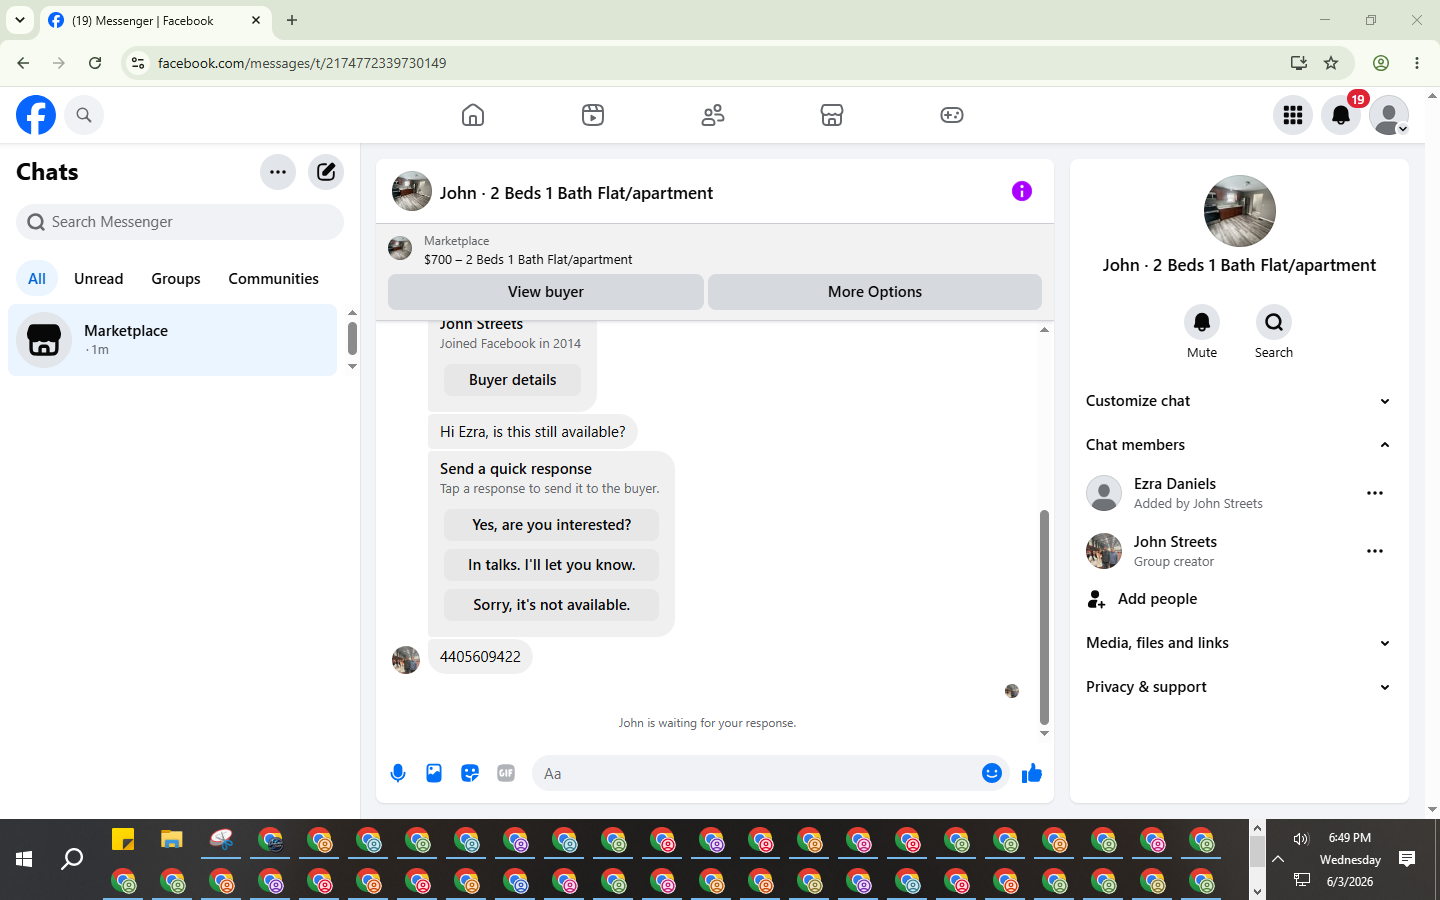Search in conversation using Search icon
This screenshot has width=1440, height=900.
coord(1274,322)
